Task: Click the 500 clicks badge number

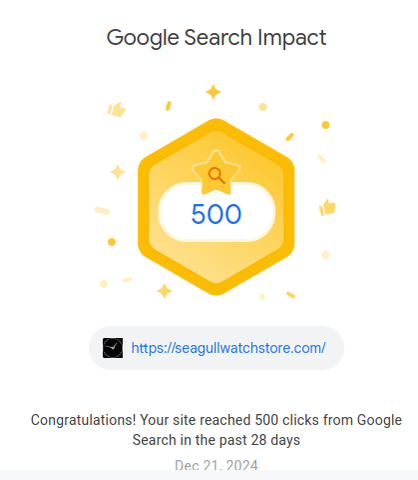Action: tap(216, 214)
